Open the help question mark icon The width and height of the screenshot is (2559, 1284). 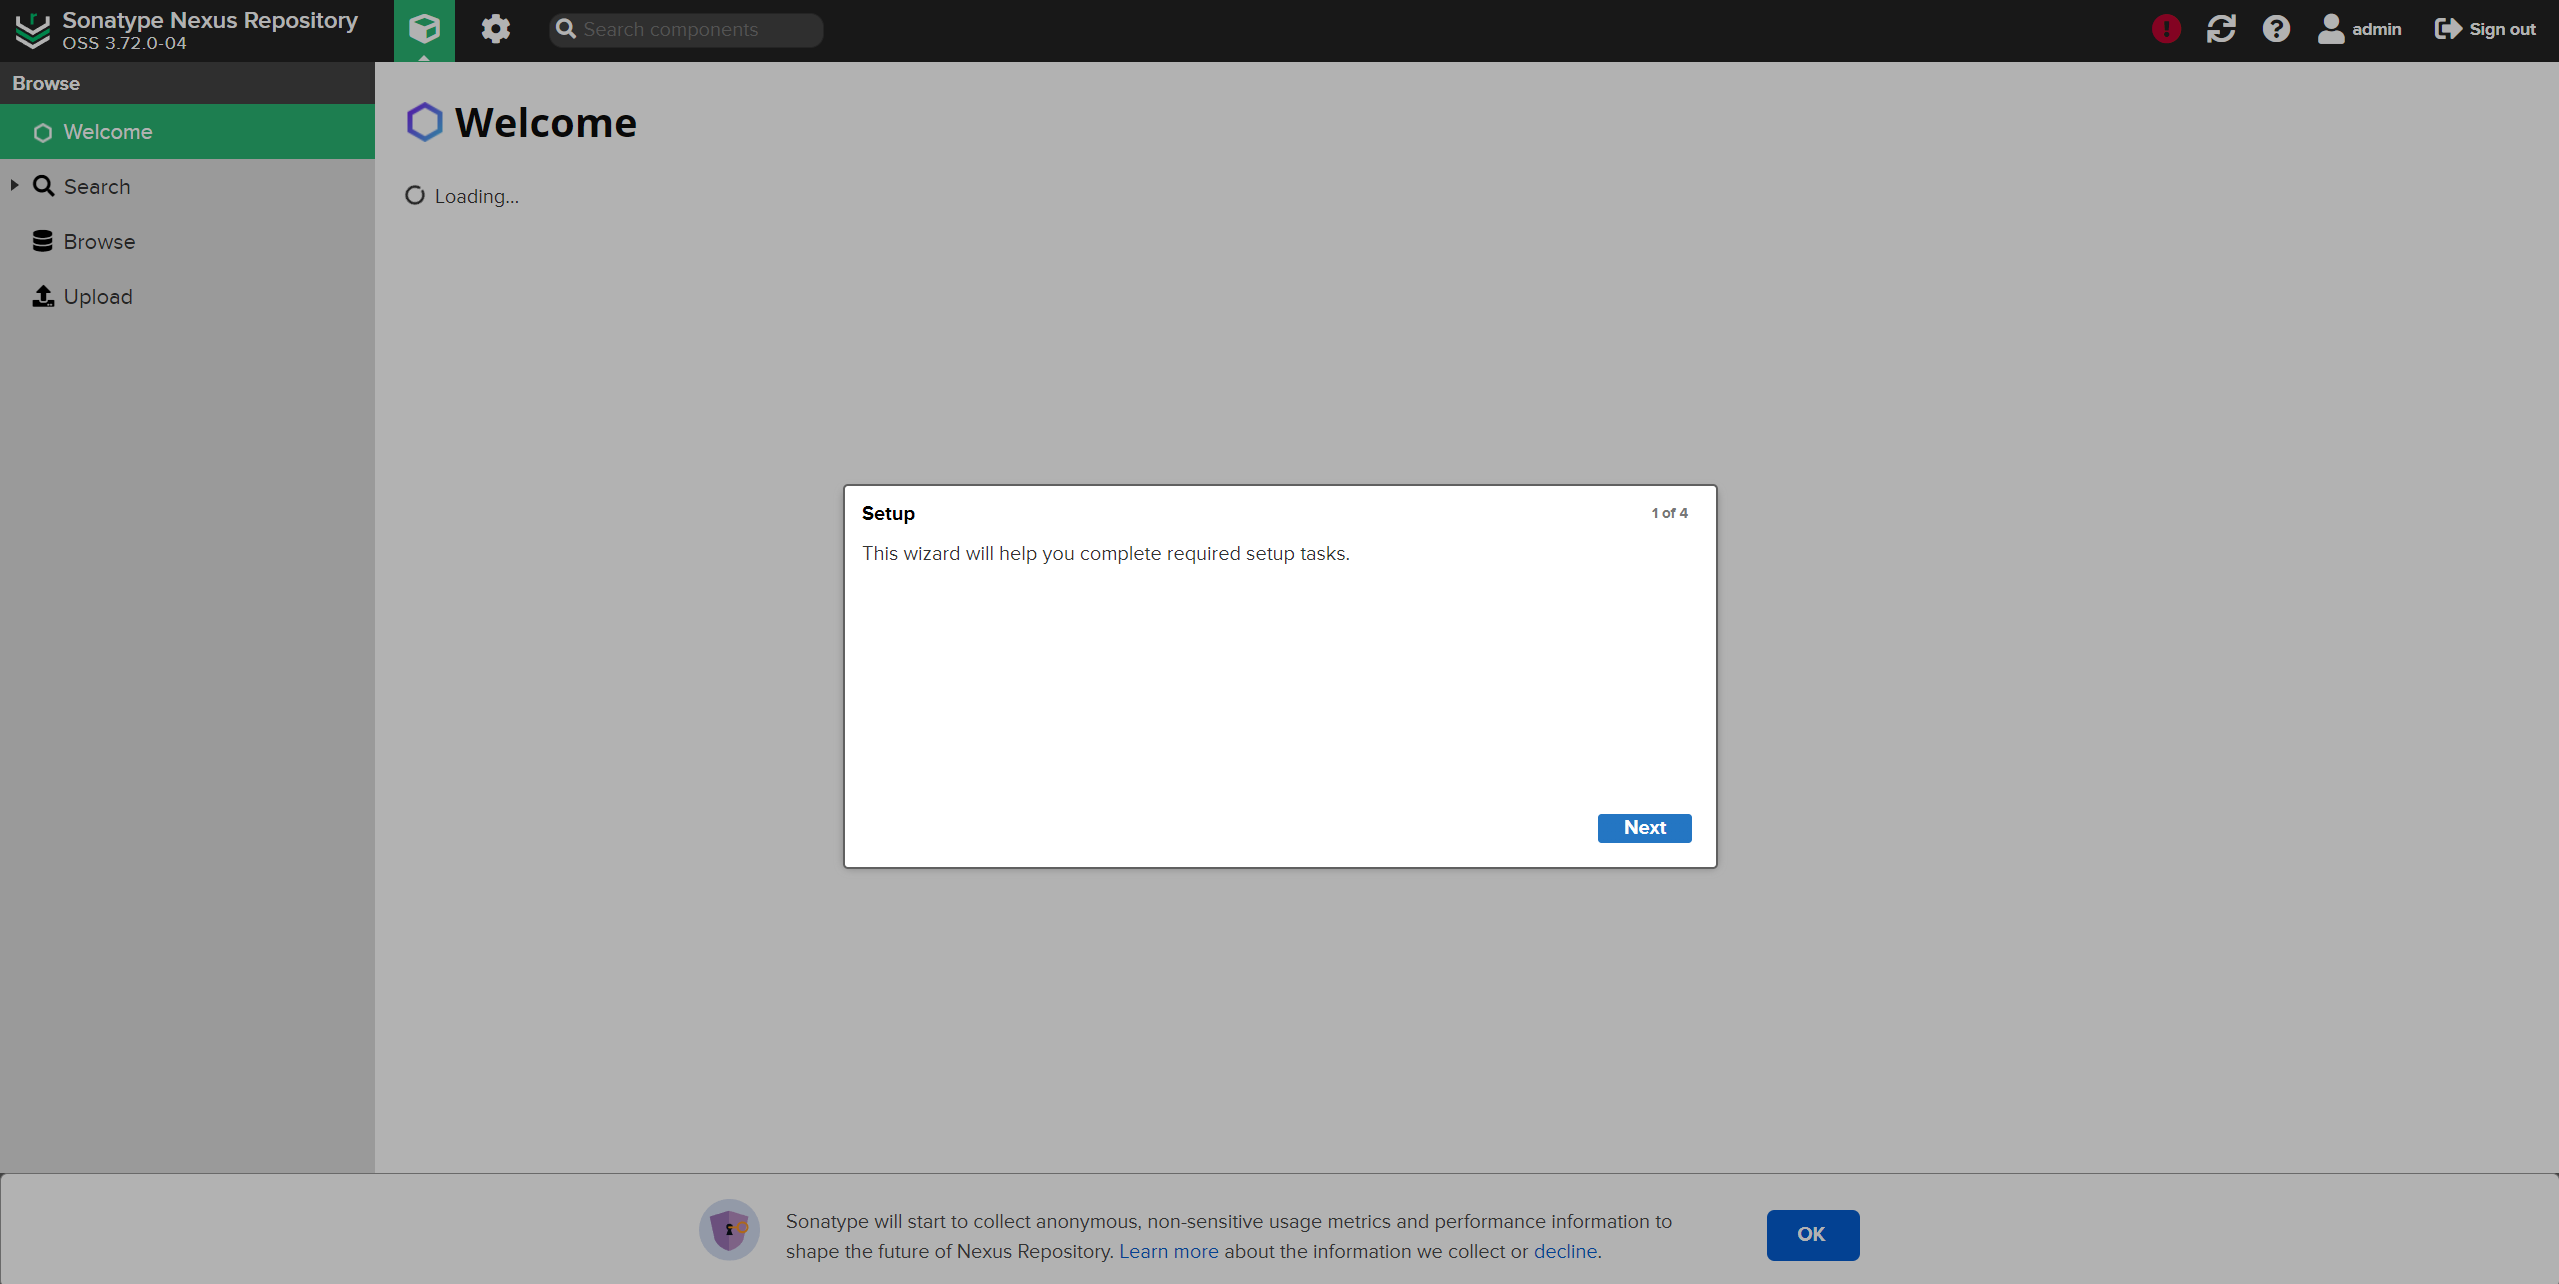tap(2276, 29)
